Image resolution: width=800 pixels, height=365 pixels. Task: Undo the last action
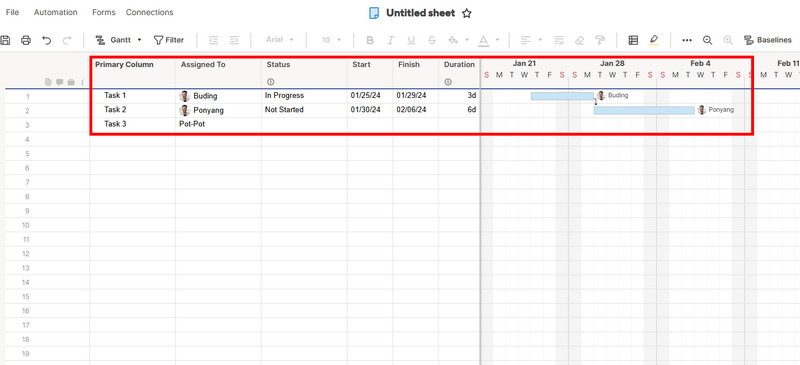47,40
